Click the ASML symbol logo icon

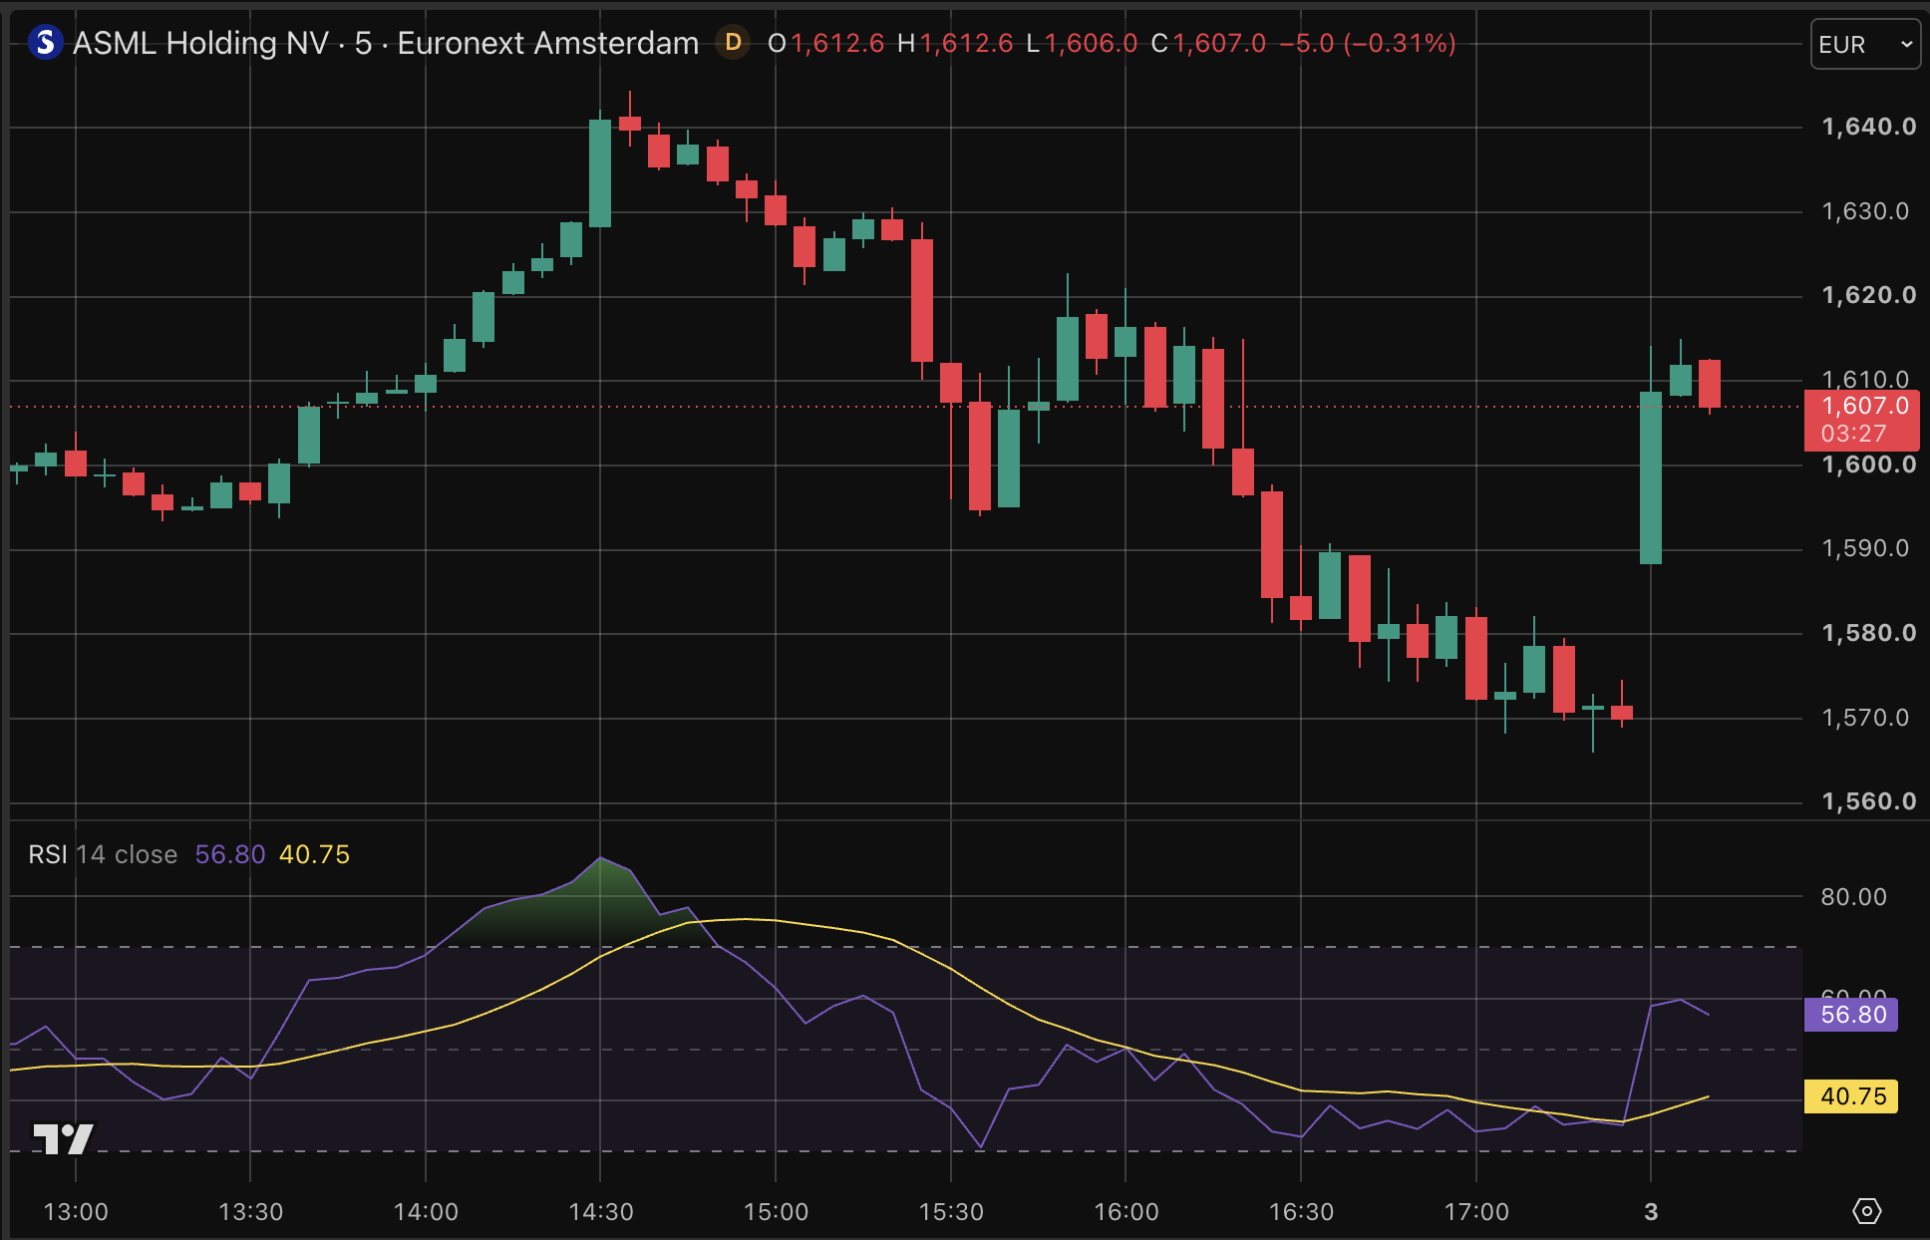(45, 43)
